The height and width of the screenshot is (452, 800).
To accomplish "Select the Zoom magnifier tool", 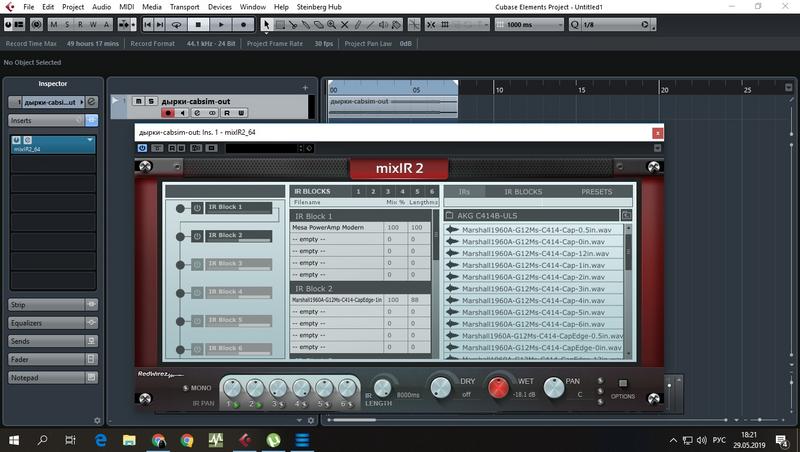I will click(x=332, y=24).
